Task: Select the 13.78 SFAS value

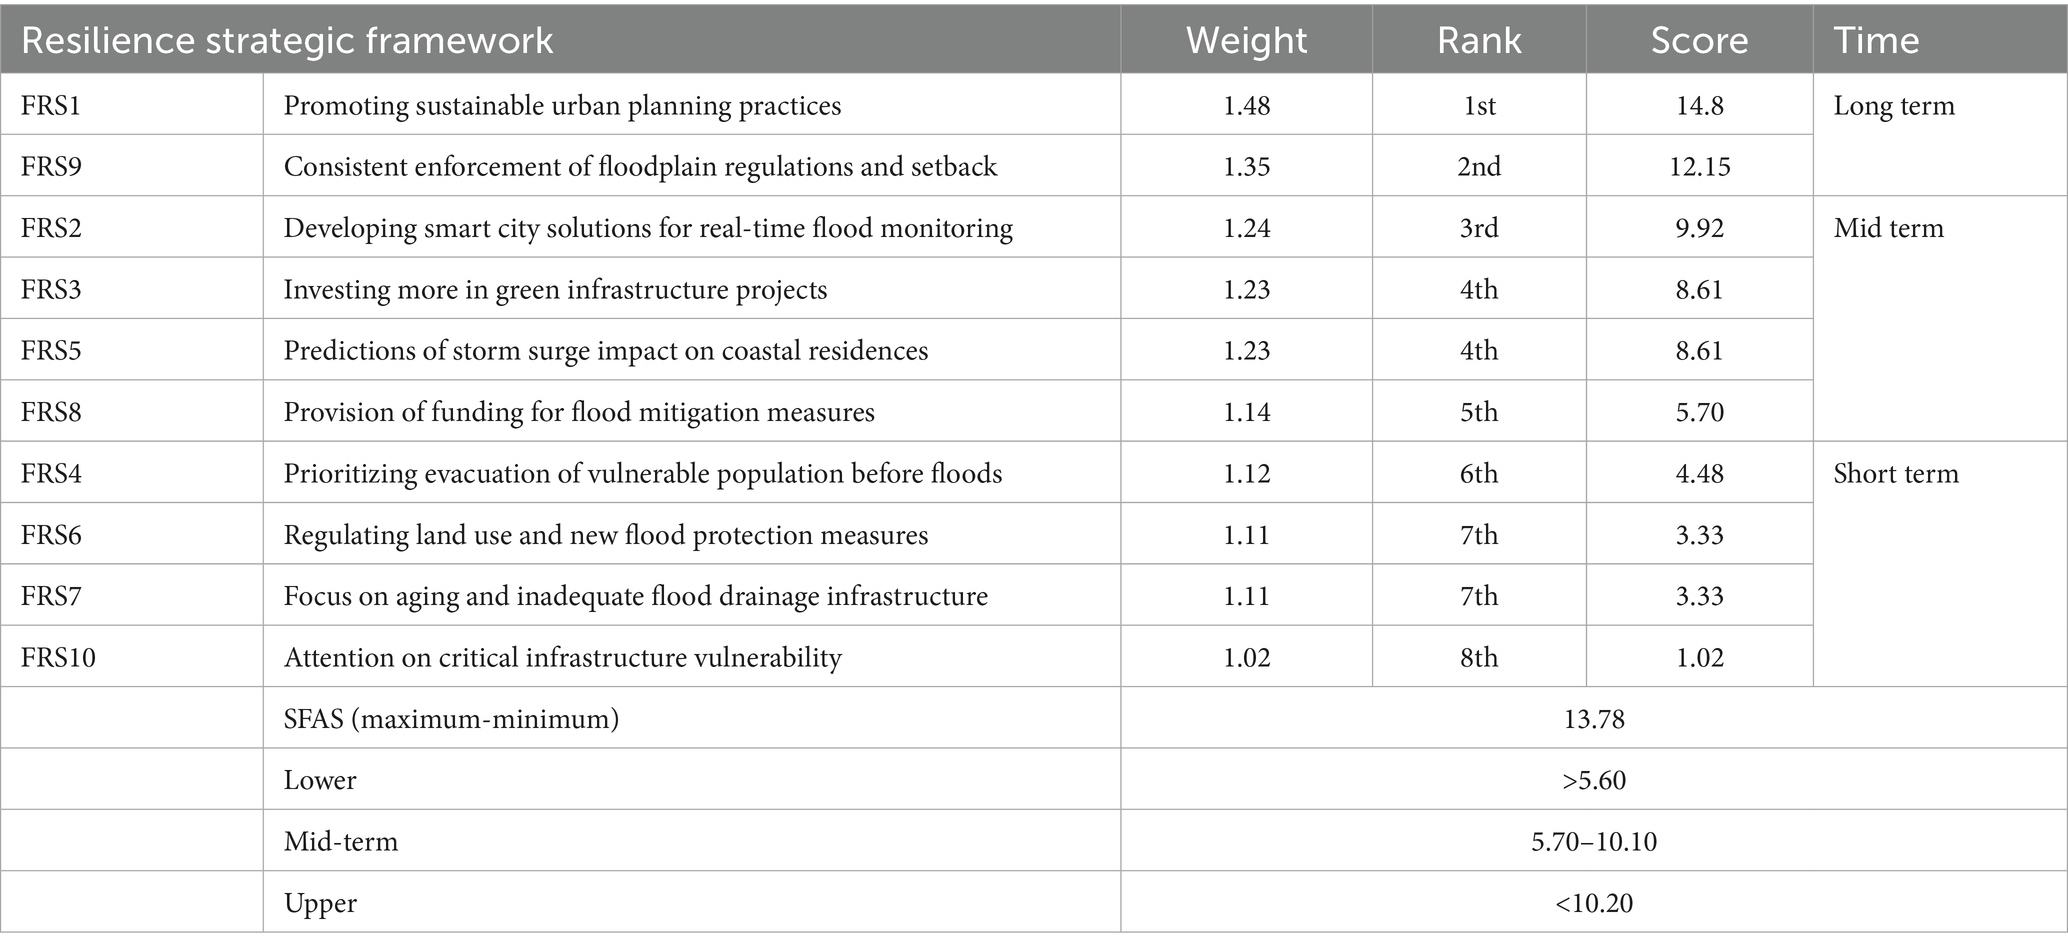Action: pos(1593,718)
